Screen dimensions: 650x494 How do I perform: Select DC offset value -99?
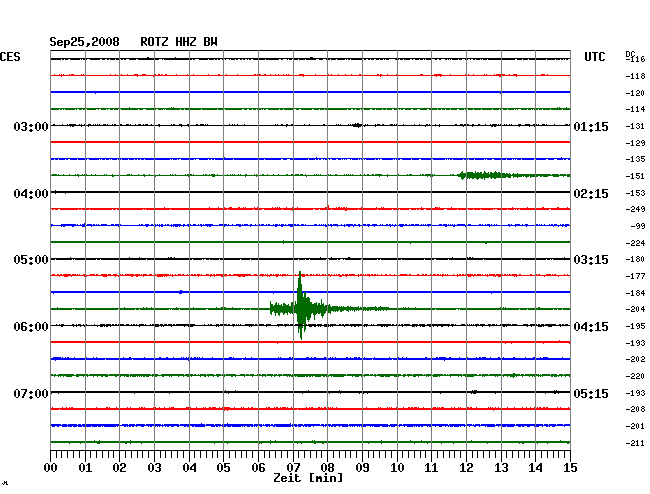click(x=638, y=226)
